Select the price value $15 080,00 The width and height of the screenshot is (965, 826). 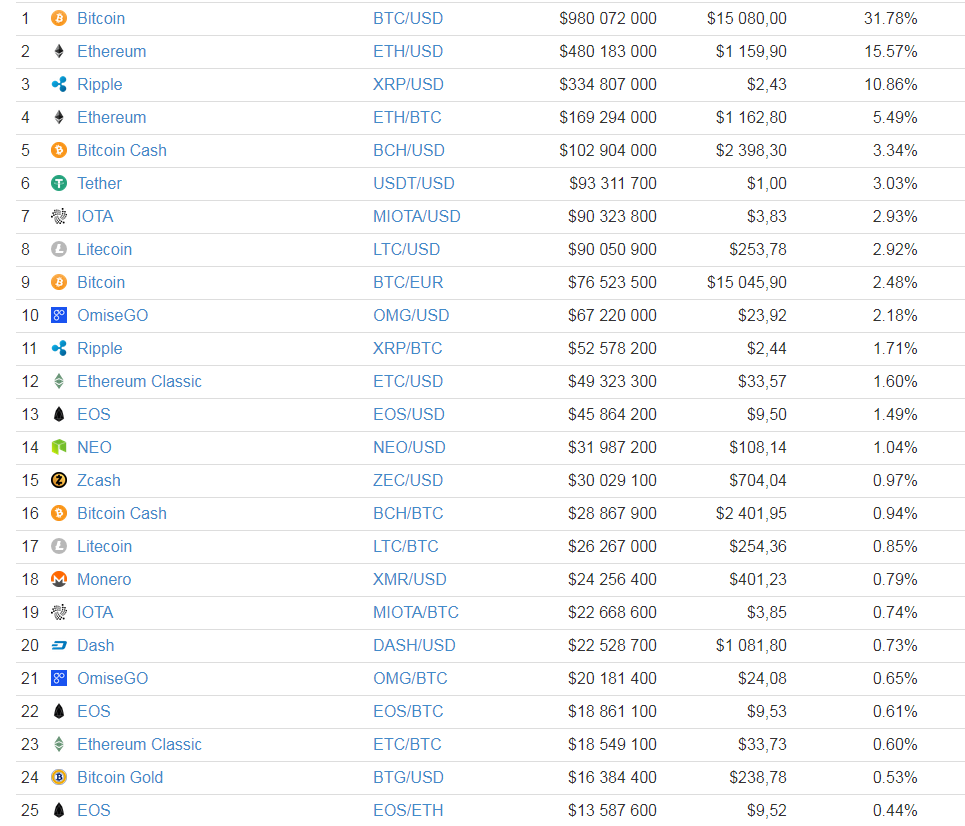(747, 18)
